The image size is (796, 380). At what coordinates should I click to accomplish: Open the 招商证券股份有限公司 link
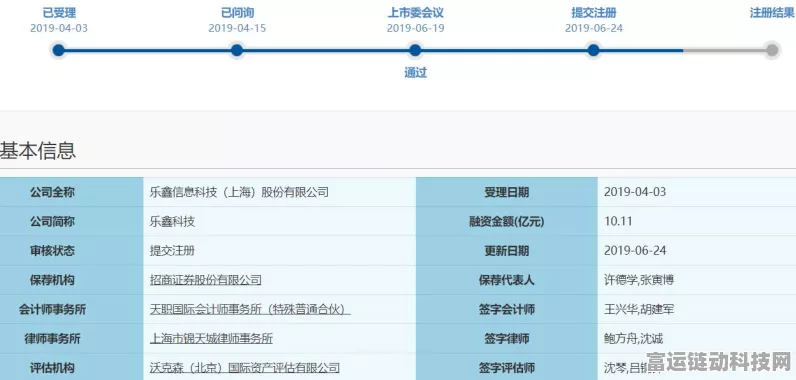pos(206,280)
